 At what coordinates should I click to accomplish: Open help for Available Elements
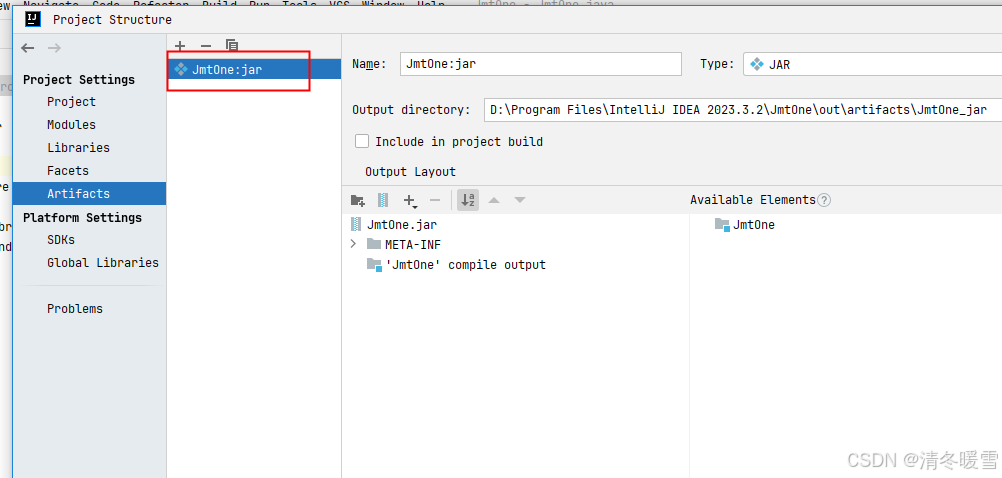point(824,200)
